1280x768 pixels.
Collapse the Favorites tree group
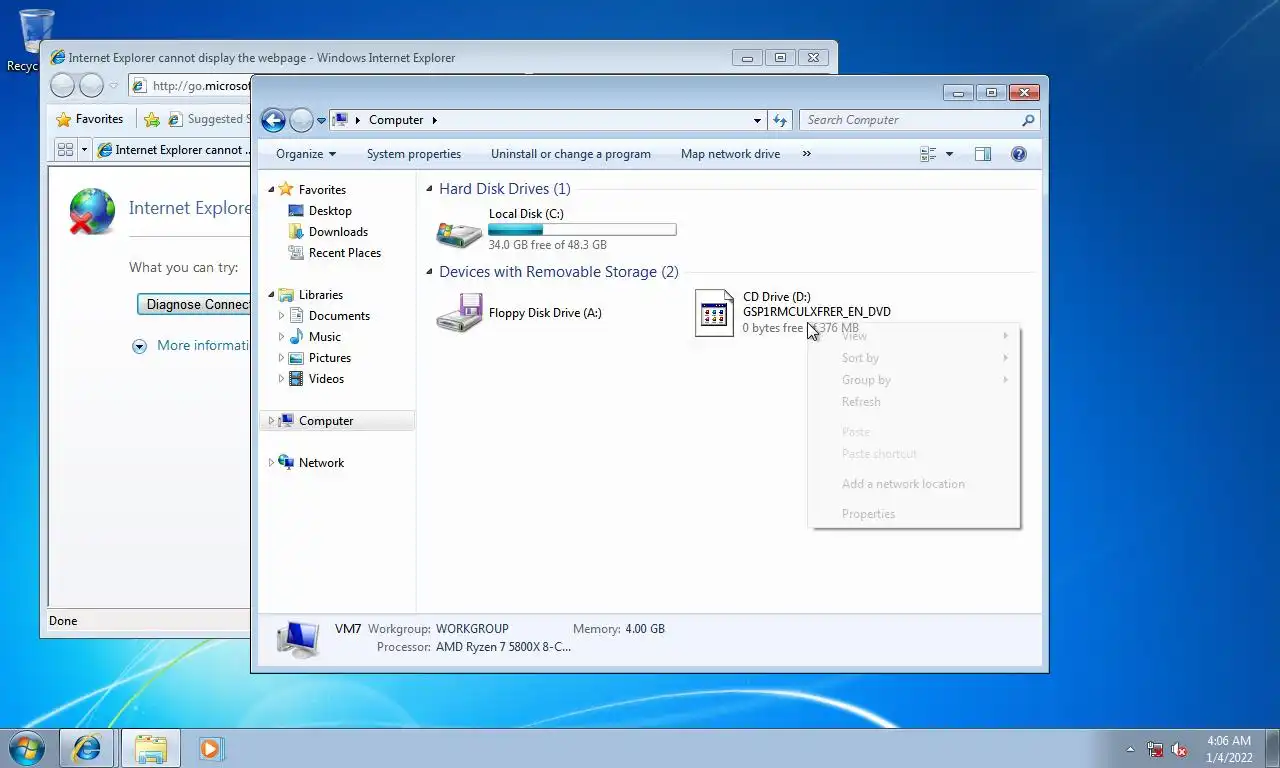click(x=271, y=189)
